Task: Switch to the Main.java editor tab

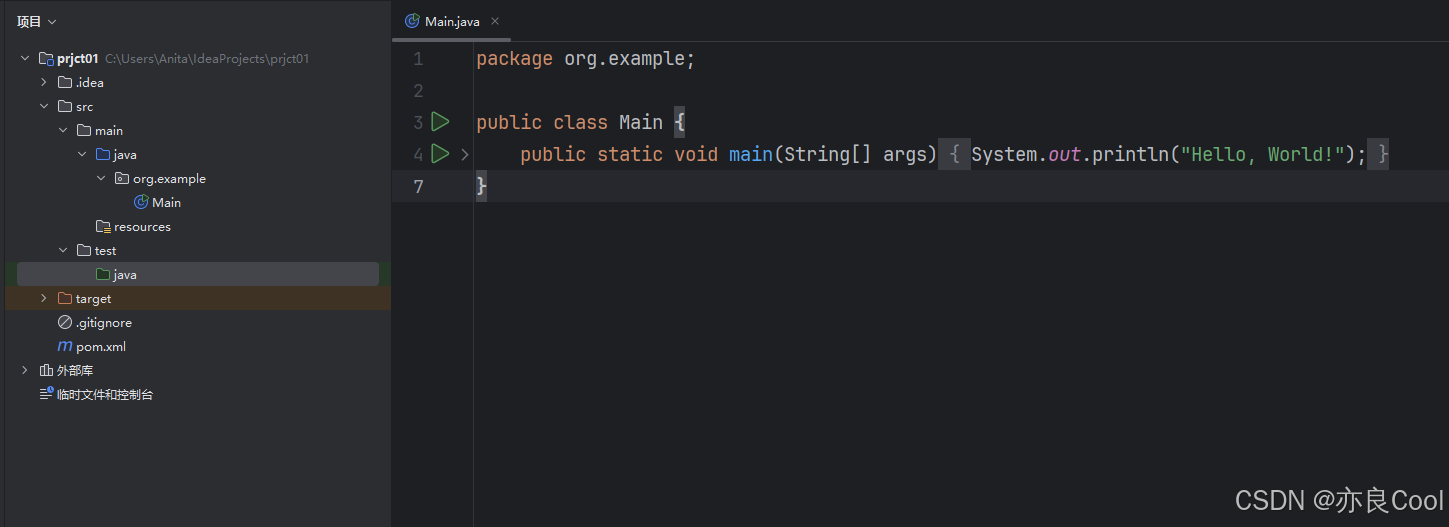Action: [452, 21]
